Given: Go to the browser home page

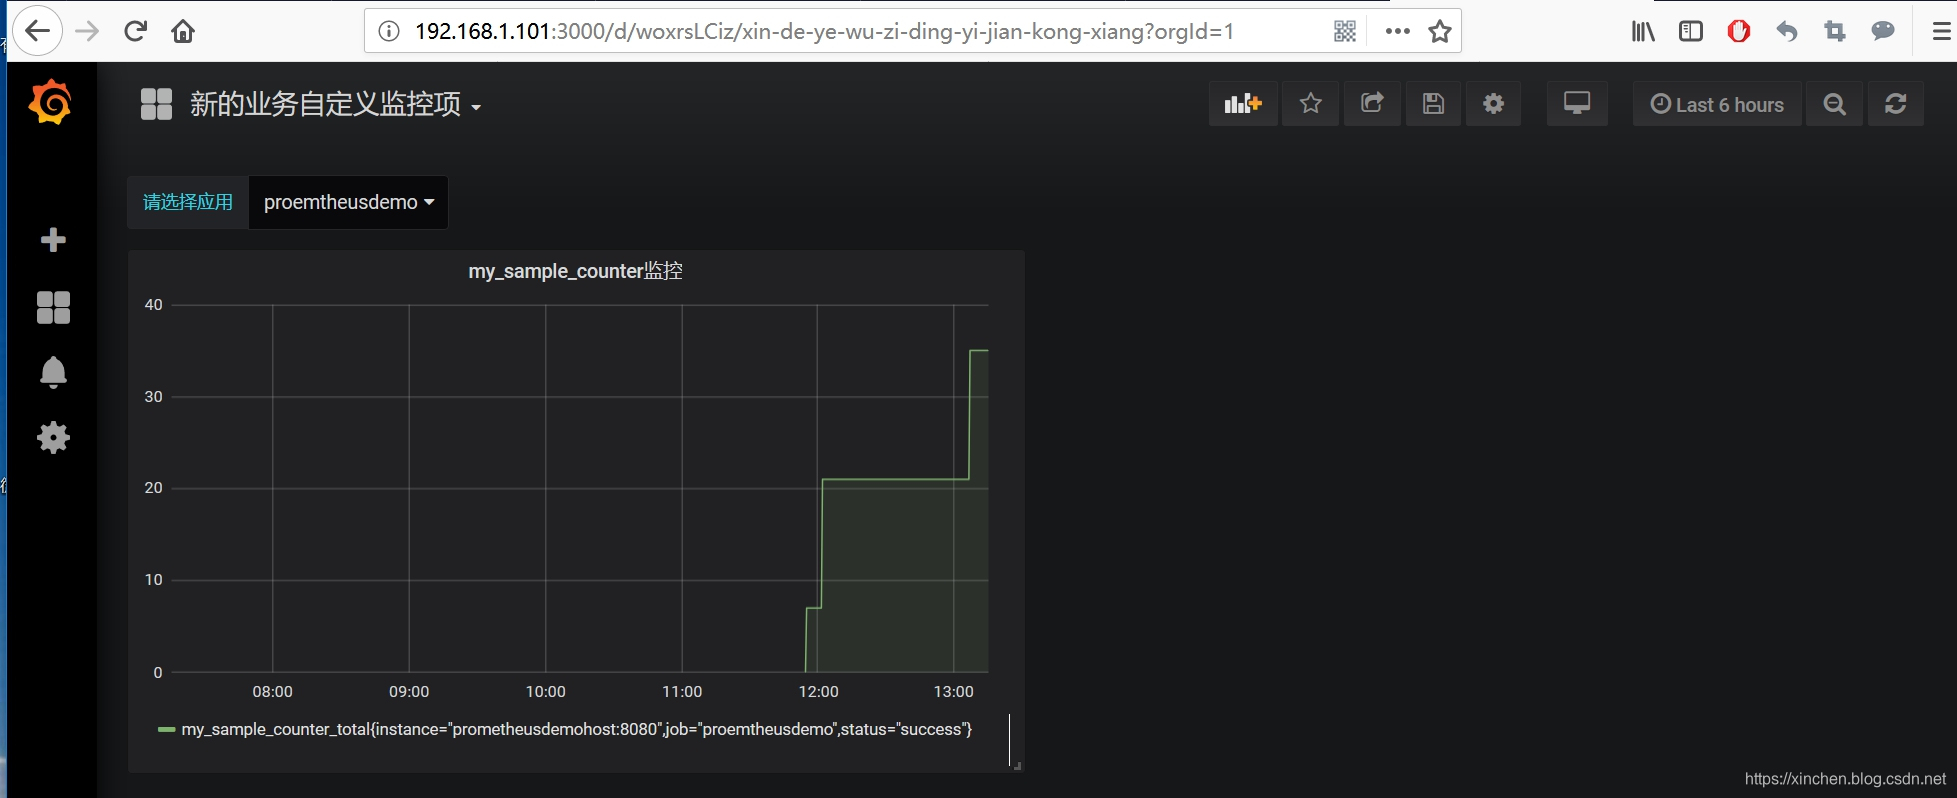Looking at the screenshot, I should 183,31.
